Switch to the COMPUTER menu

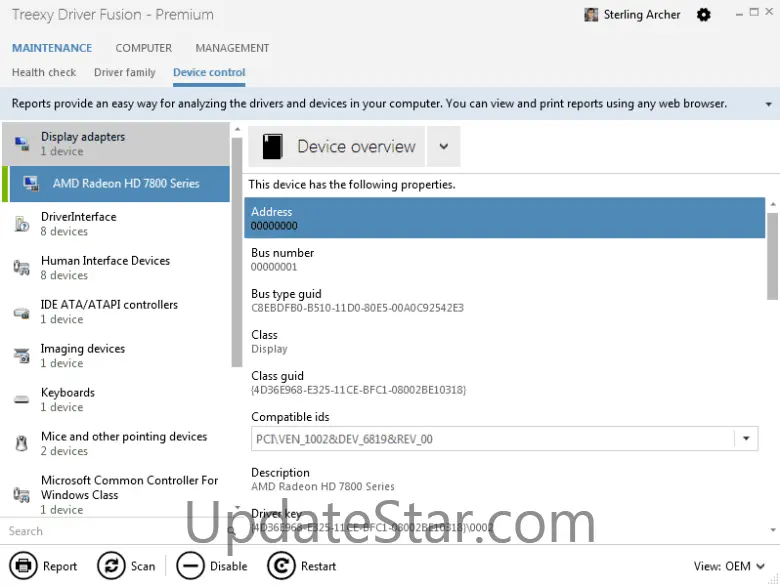point(144,48)
